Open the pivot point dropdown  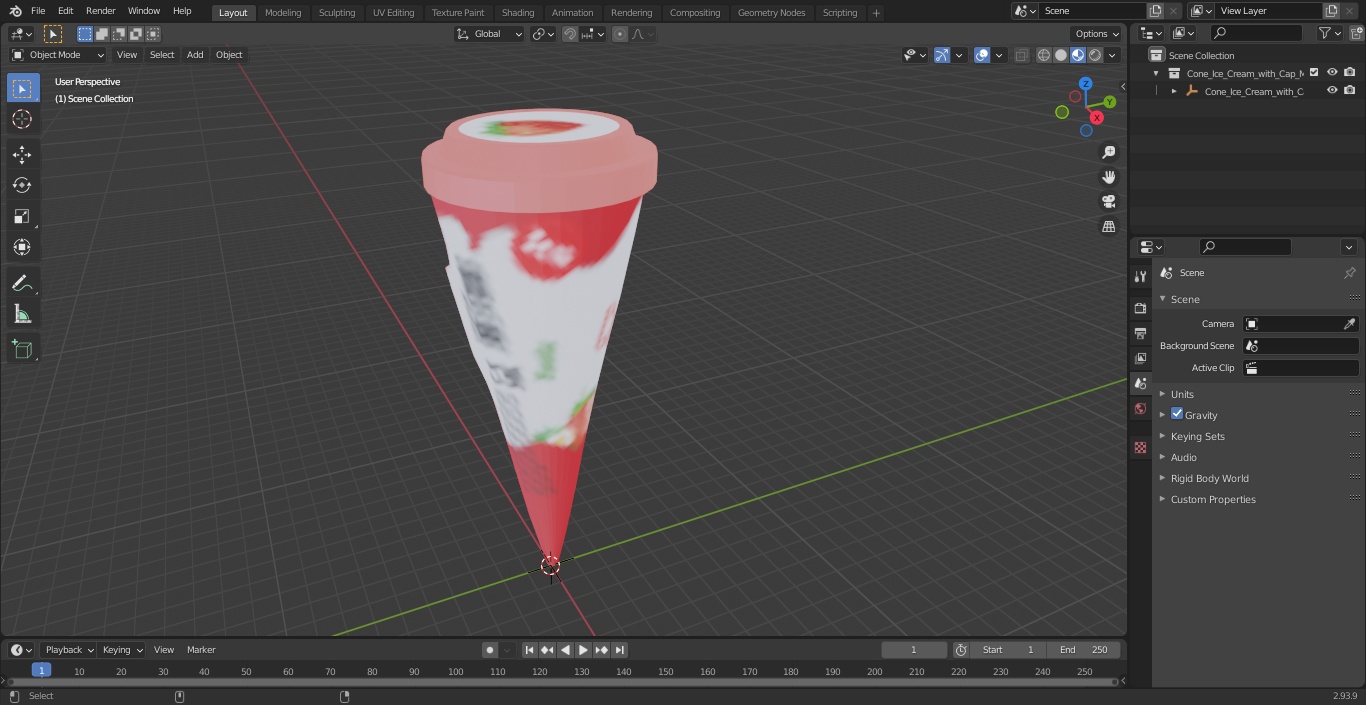tap(543, 34)
